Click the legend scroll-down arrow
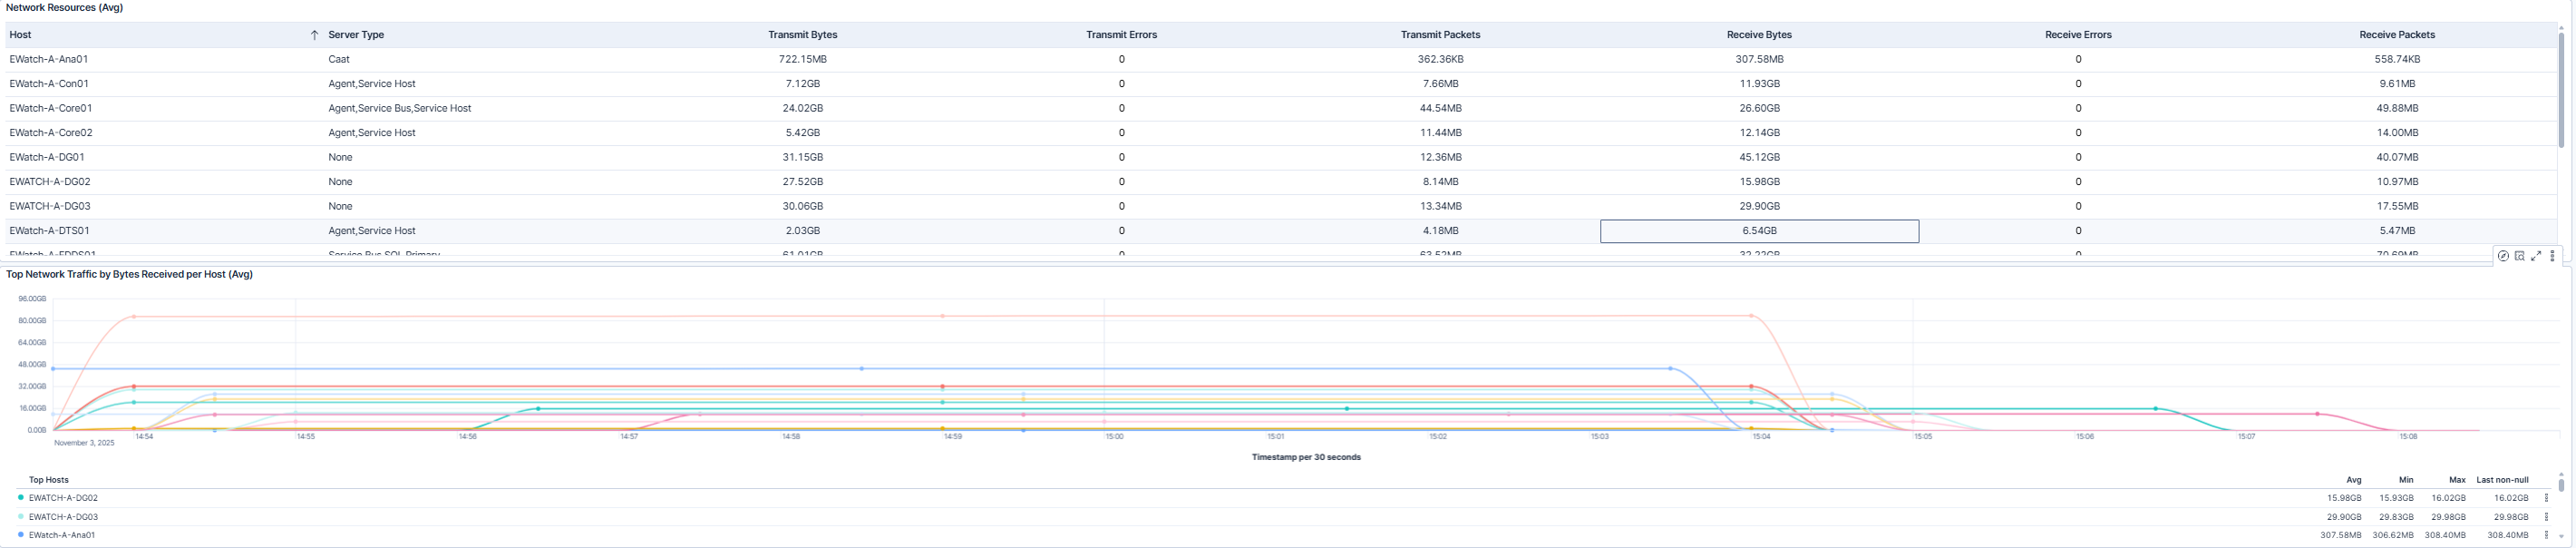Image resolution: width=2576 pixels, height=548 pixels. (x=2561, y=537)
